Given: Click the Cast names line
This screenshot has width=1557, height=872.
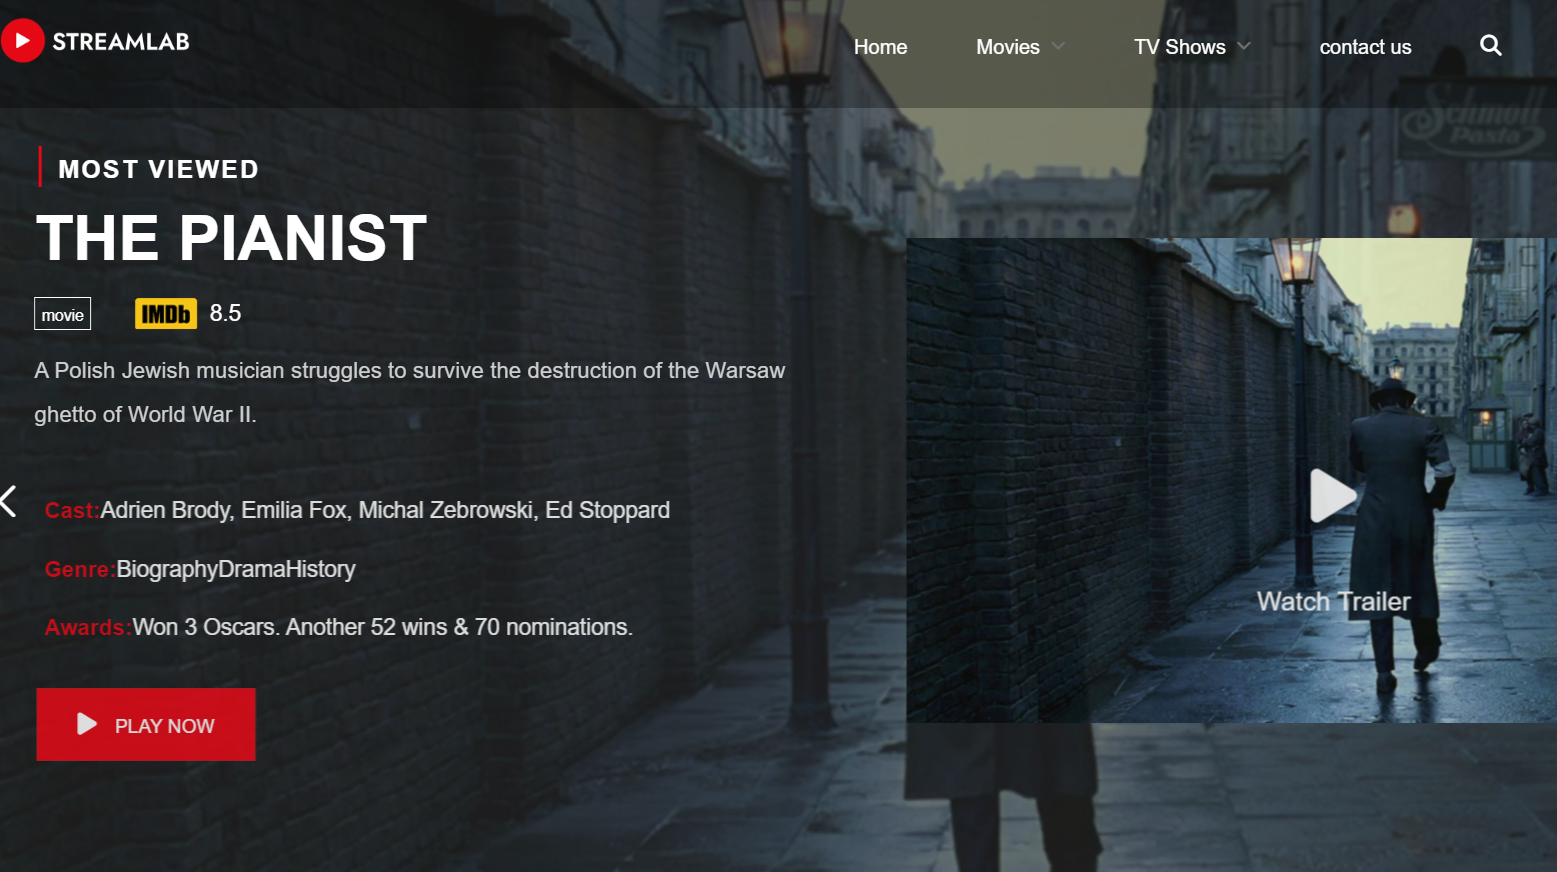Looking at the screenshot, I should tap(357, 510).
